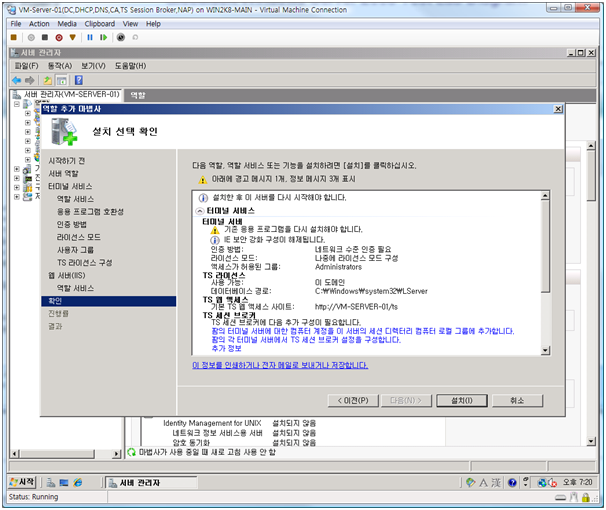The width and height of the screenshot is (606, 510).
Task: Click the network status tray icon
Action: (x=542, y=483)
